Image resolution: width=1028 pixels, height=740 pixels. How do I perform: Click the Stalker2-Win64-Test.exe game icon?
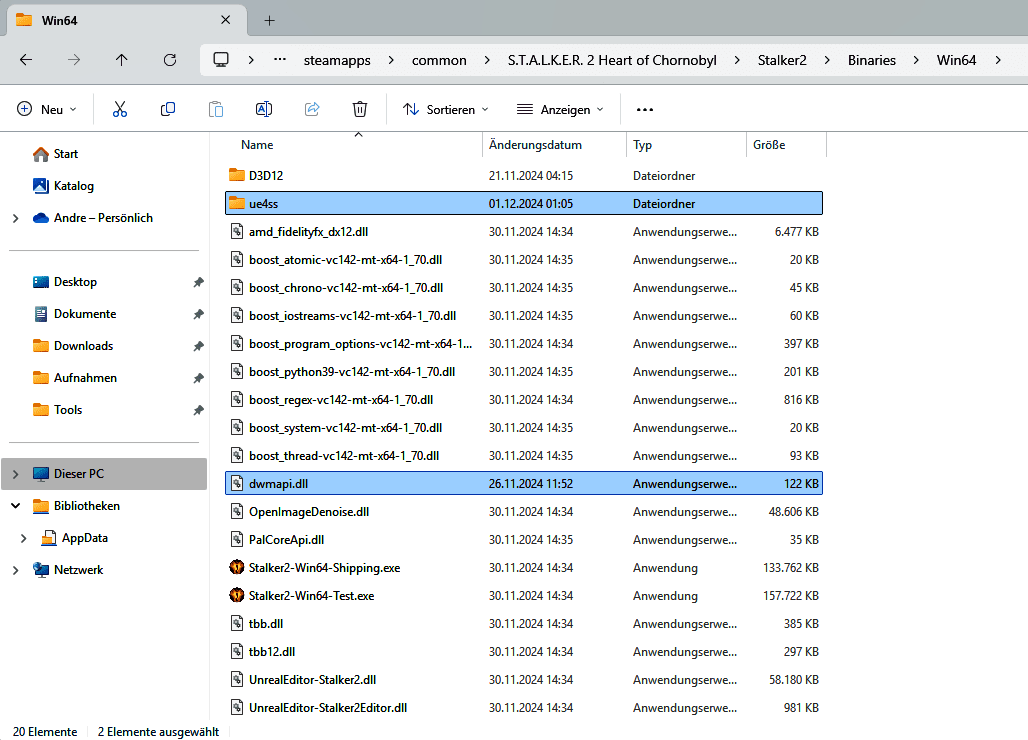tap(237, 595)
